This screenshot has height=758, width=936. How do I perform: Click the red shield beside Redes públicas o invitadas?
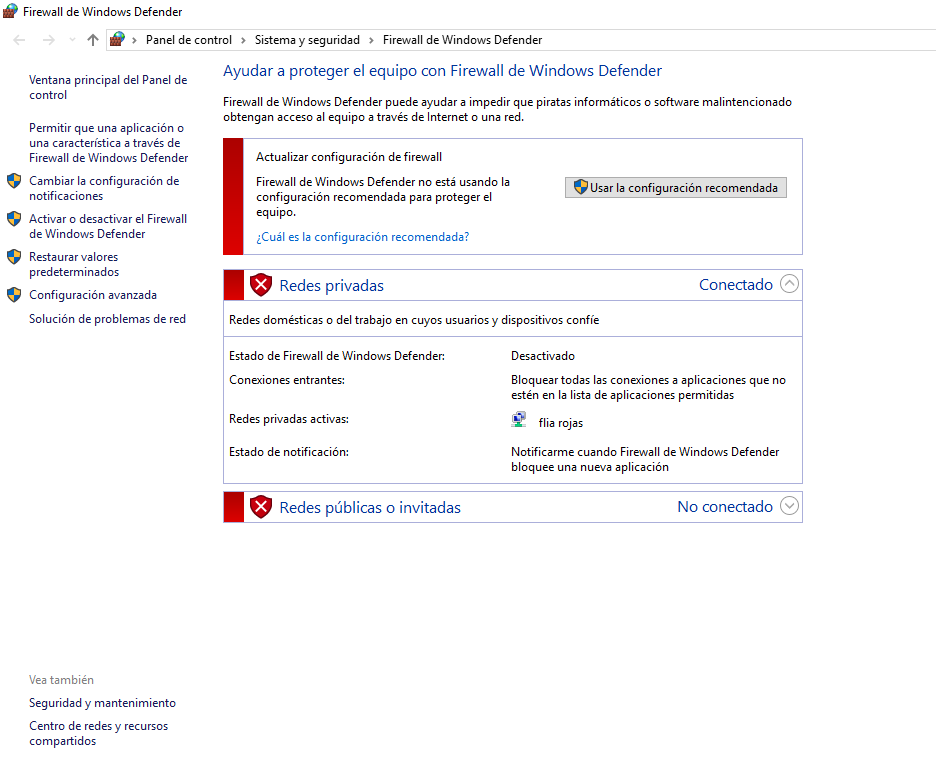261,506
